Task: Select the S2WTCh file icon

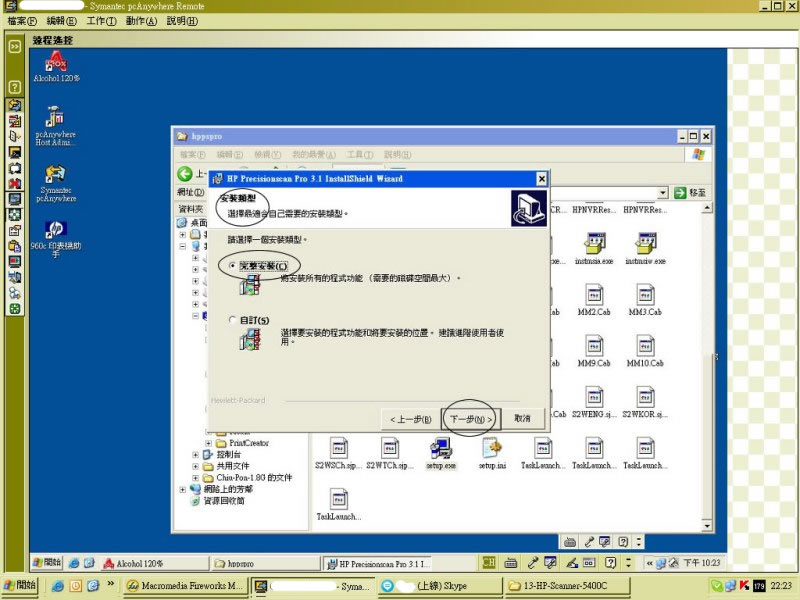Action: click(390, 454)
